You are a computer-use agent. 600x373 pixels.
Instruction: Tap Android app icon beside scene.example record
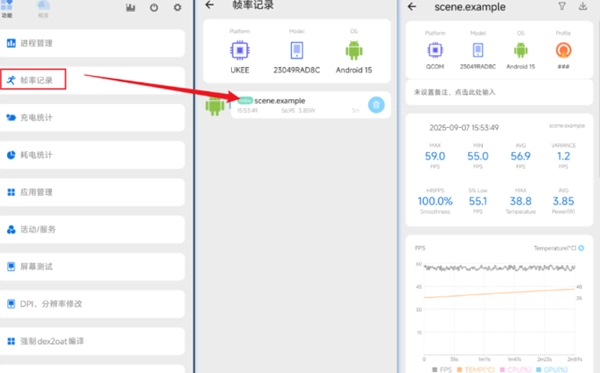[x=215, y=106]
